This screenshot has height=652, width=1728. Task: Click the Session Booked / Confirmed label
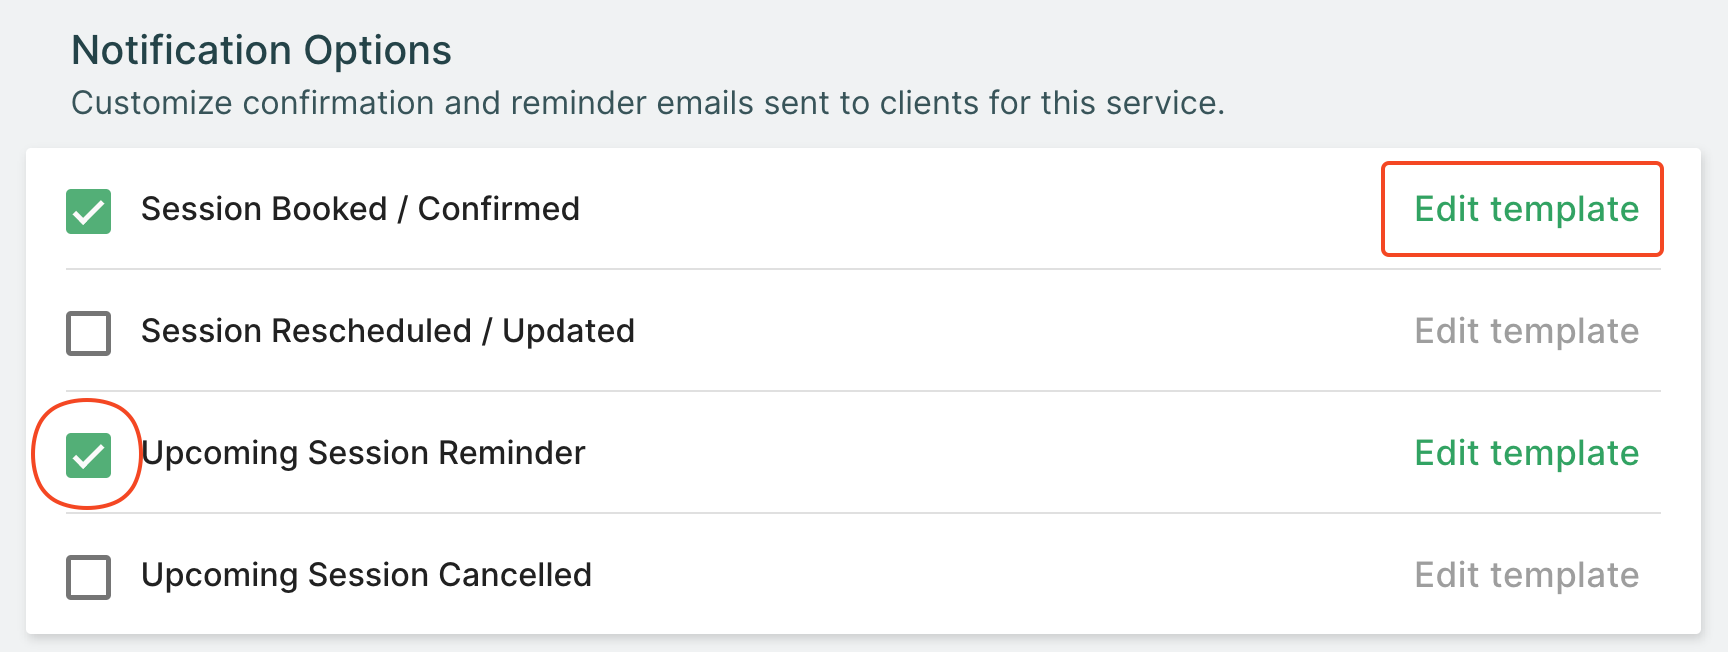(x=360, y=209)
